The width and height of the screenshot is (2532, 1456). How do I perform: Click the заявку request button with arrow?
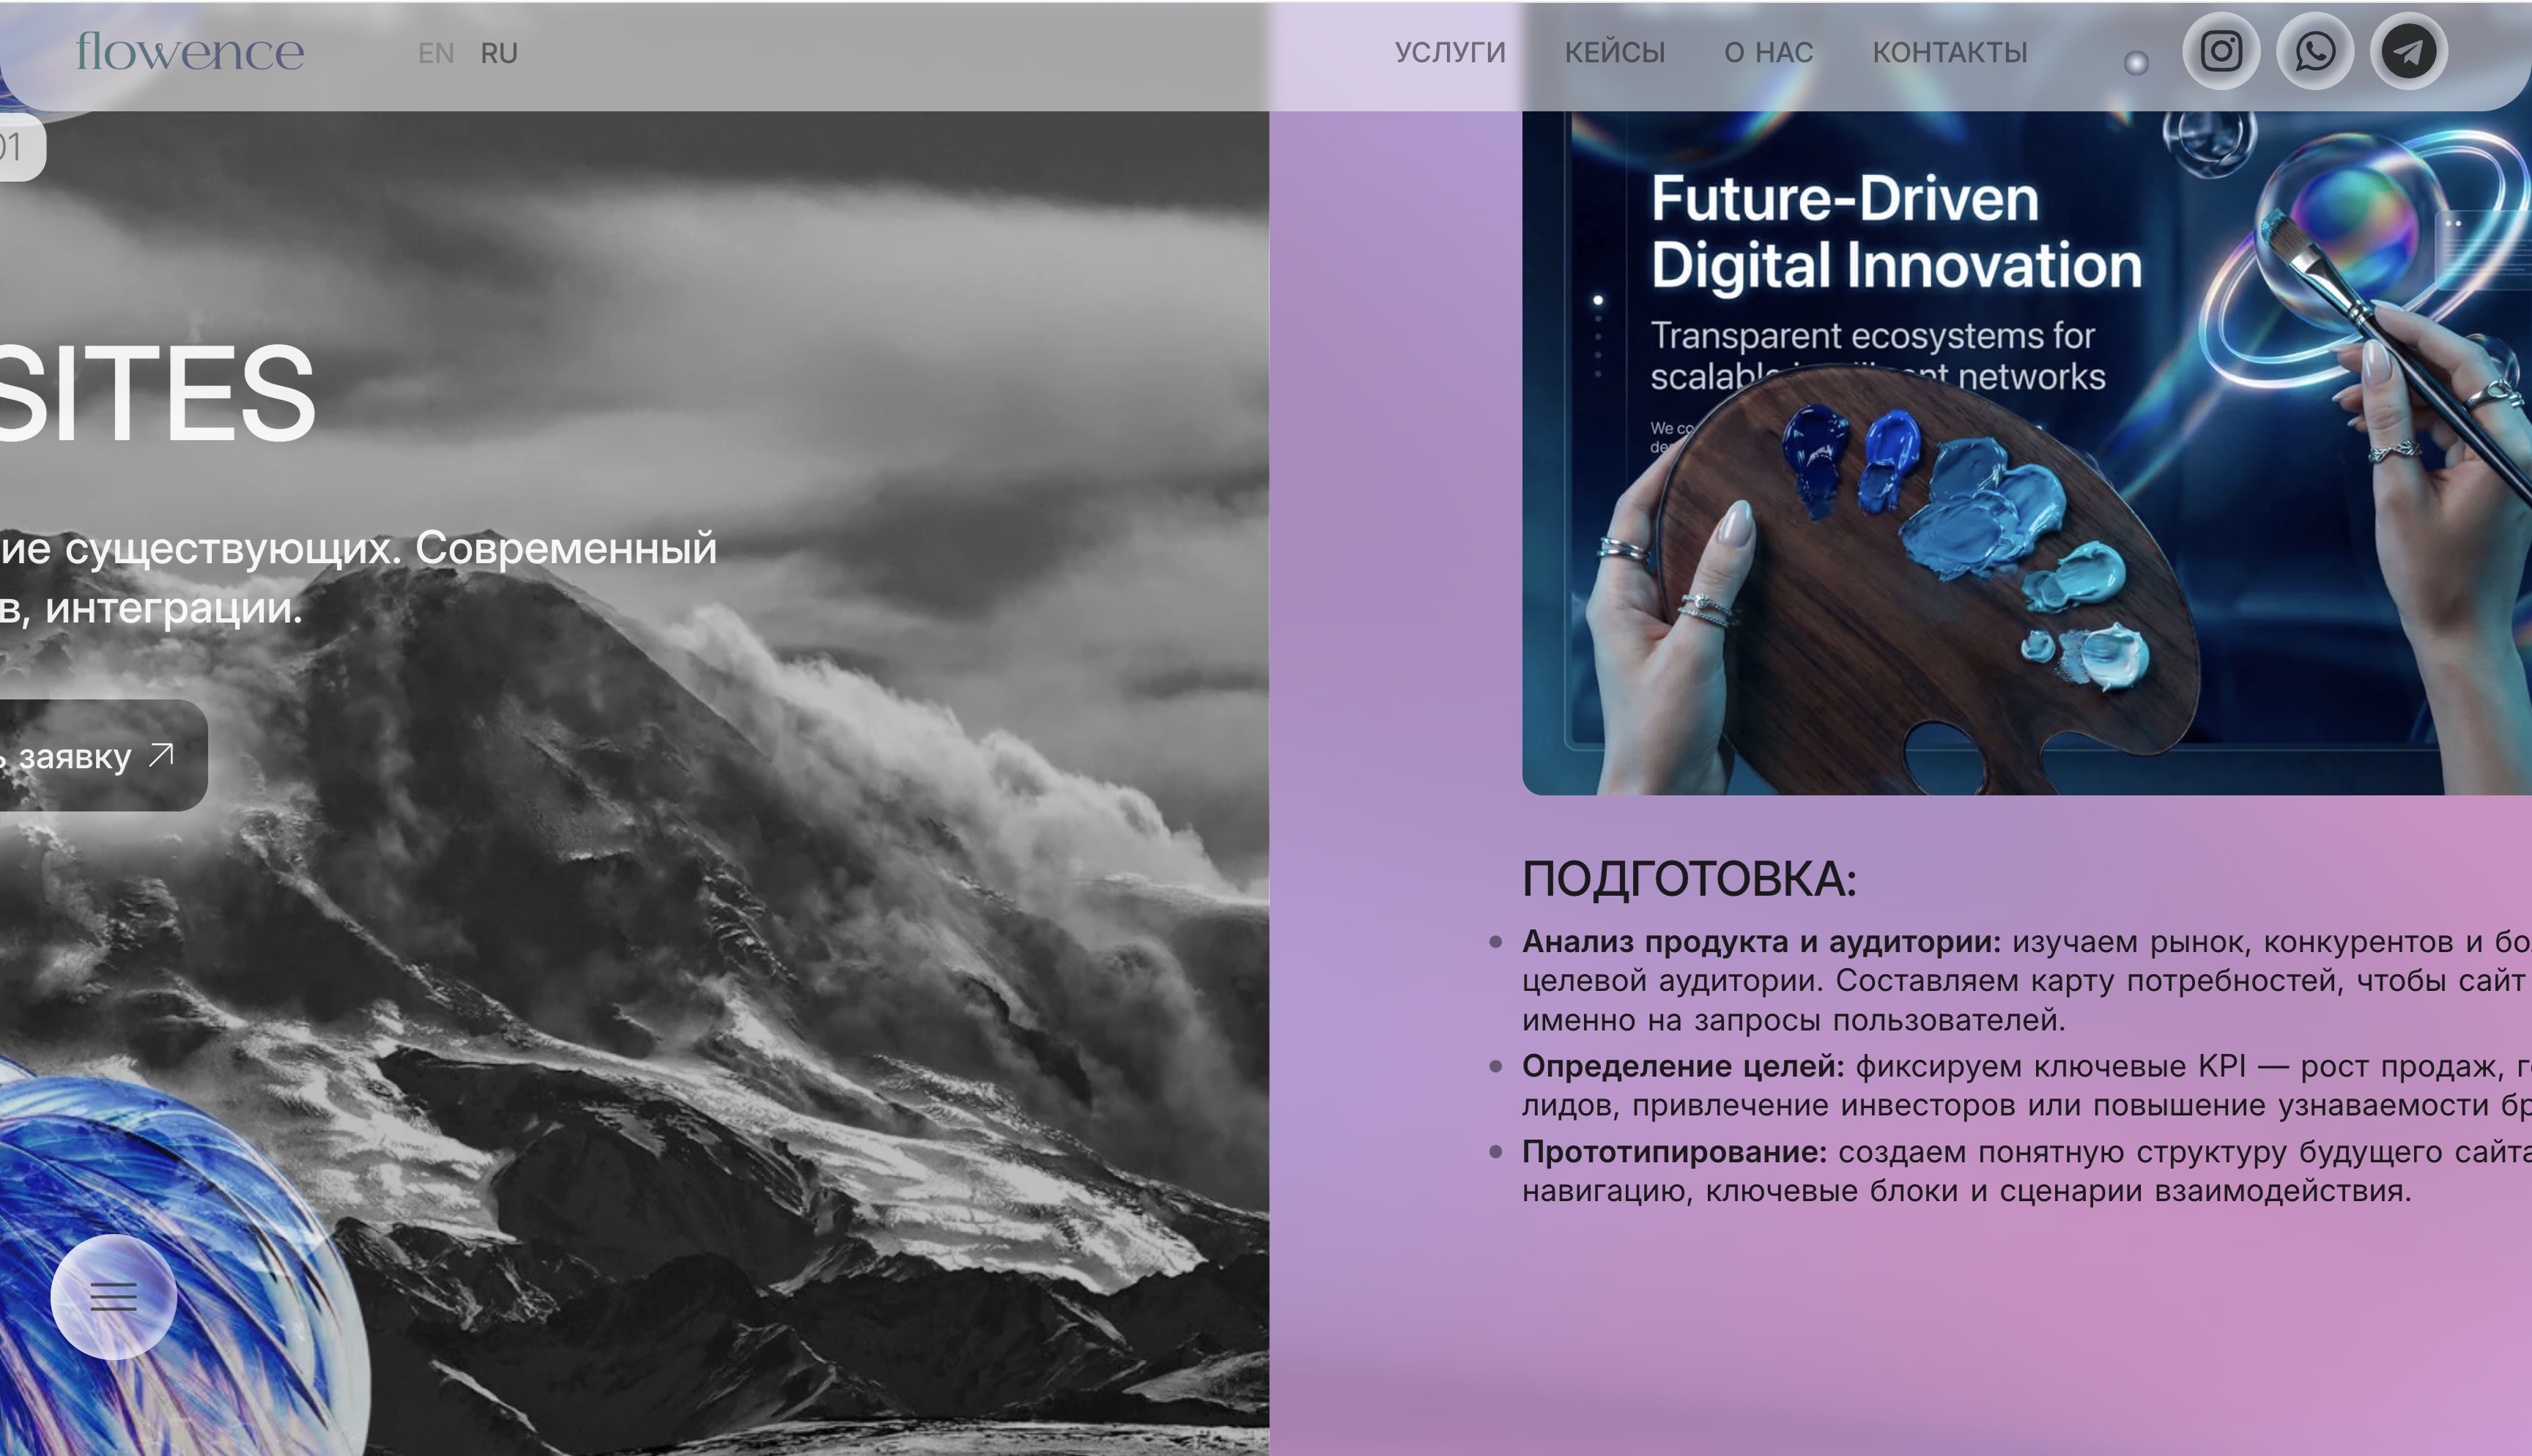[x=104, y=756]
